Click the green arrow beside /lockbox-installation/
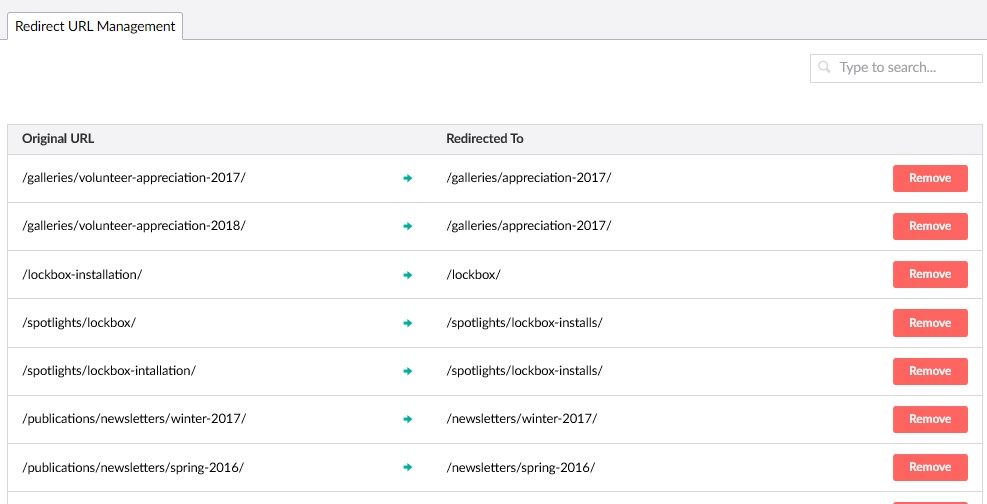 tap(407, 274)
